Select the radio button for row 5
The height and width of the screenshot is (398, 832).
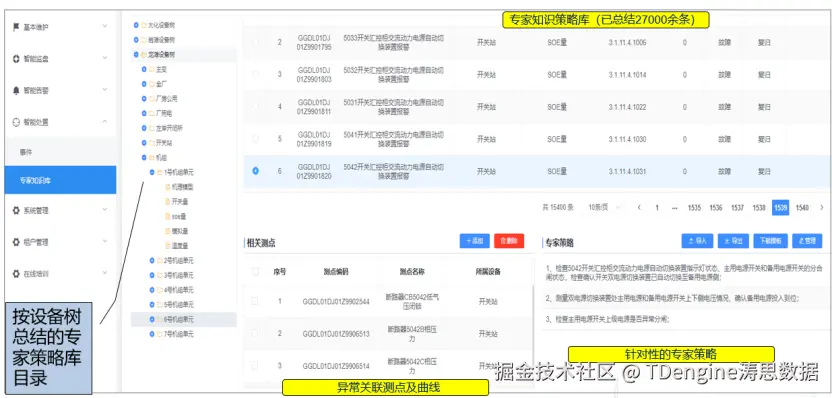click(256, 139)
